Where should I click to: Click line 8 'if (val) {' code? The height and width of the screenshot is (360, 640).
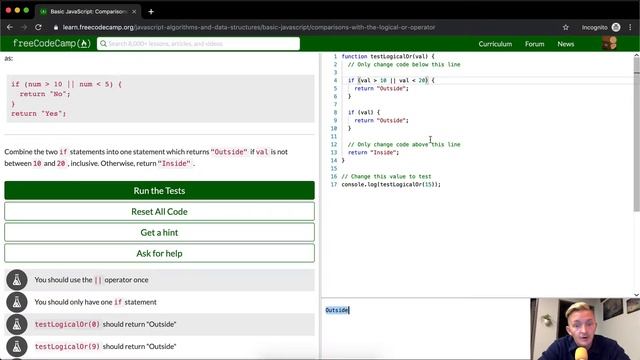point(364,112)
